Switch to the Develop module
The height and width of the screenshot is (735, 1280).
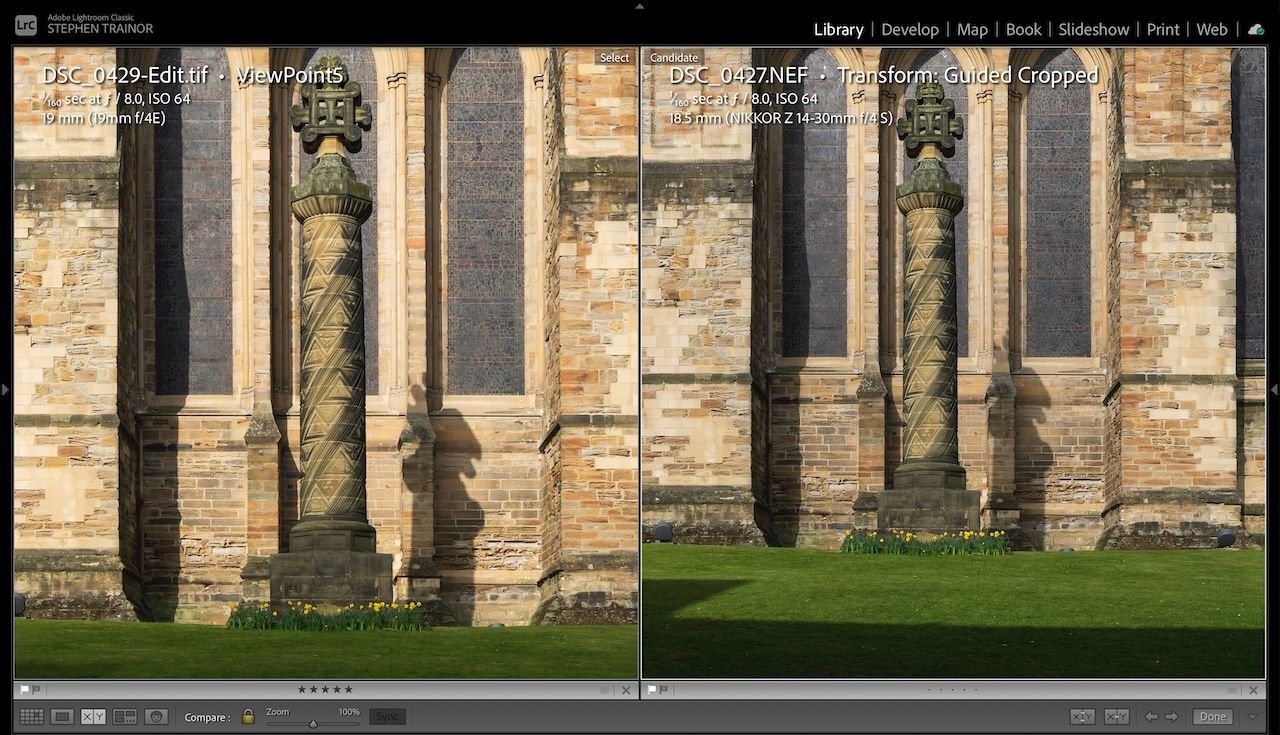click(910, 29)
